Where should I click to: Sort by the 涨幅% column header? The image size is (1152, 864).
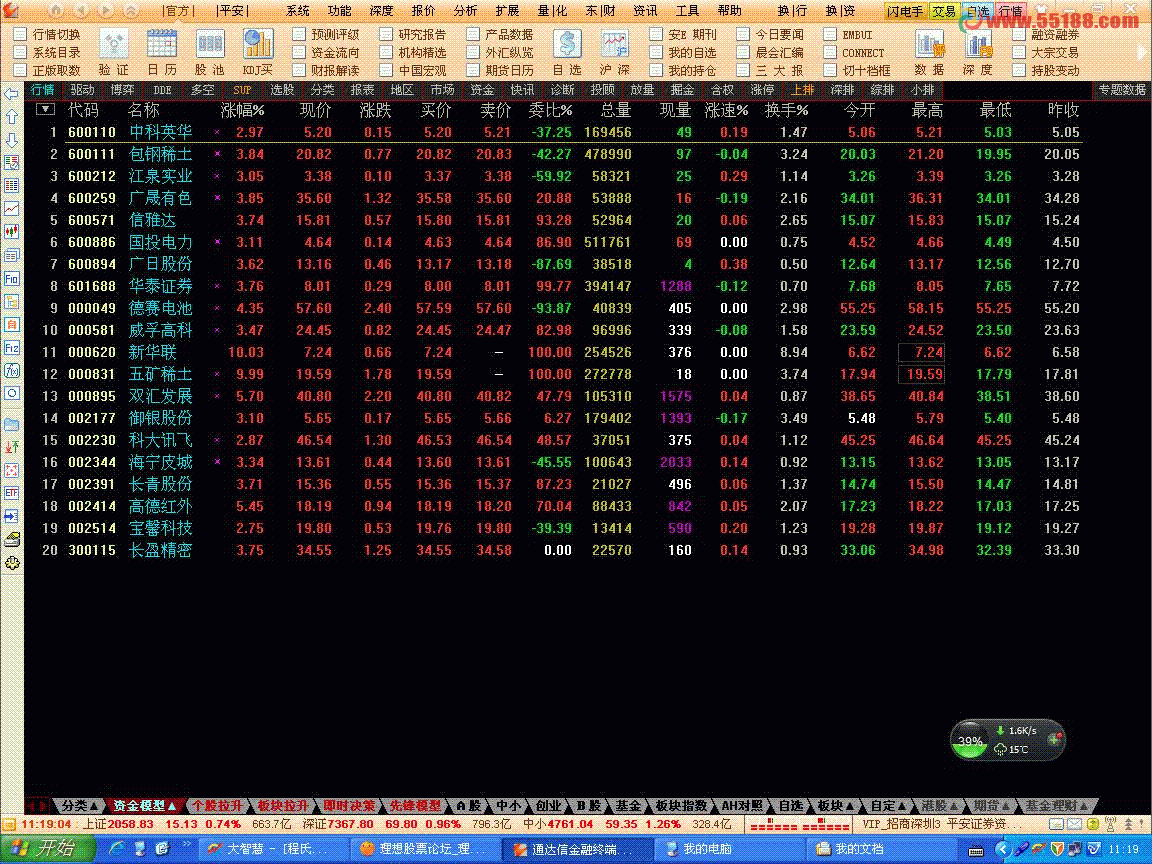(x=242, y=110)
